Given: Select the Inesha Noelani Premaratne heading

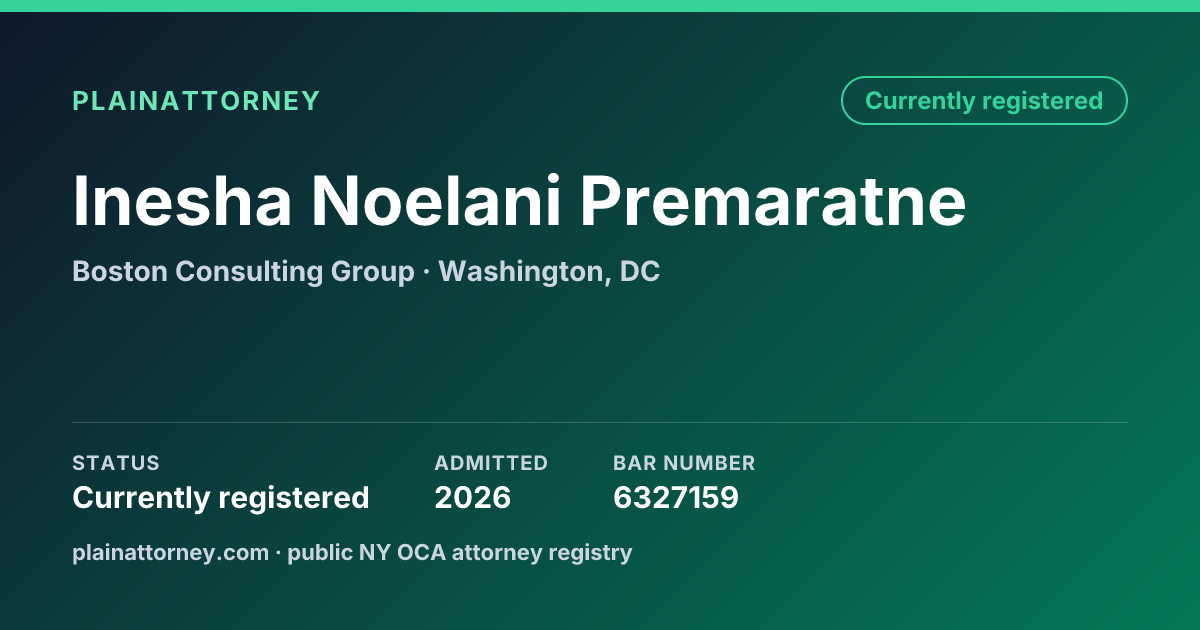Looking at the screenshot, I should tap(519, 201).
